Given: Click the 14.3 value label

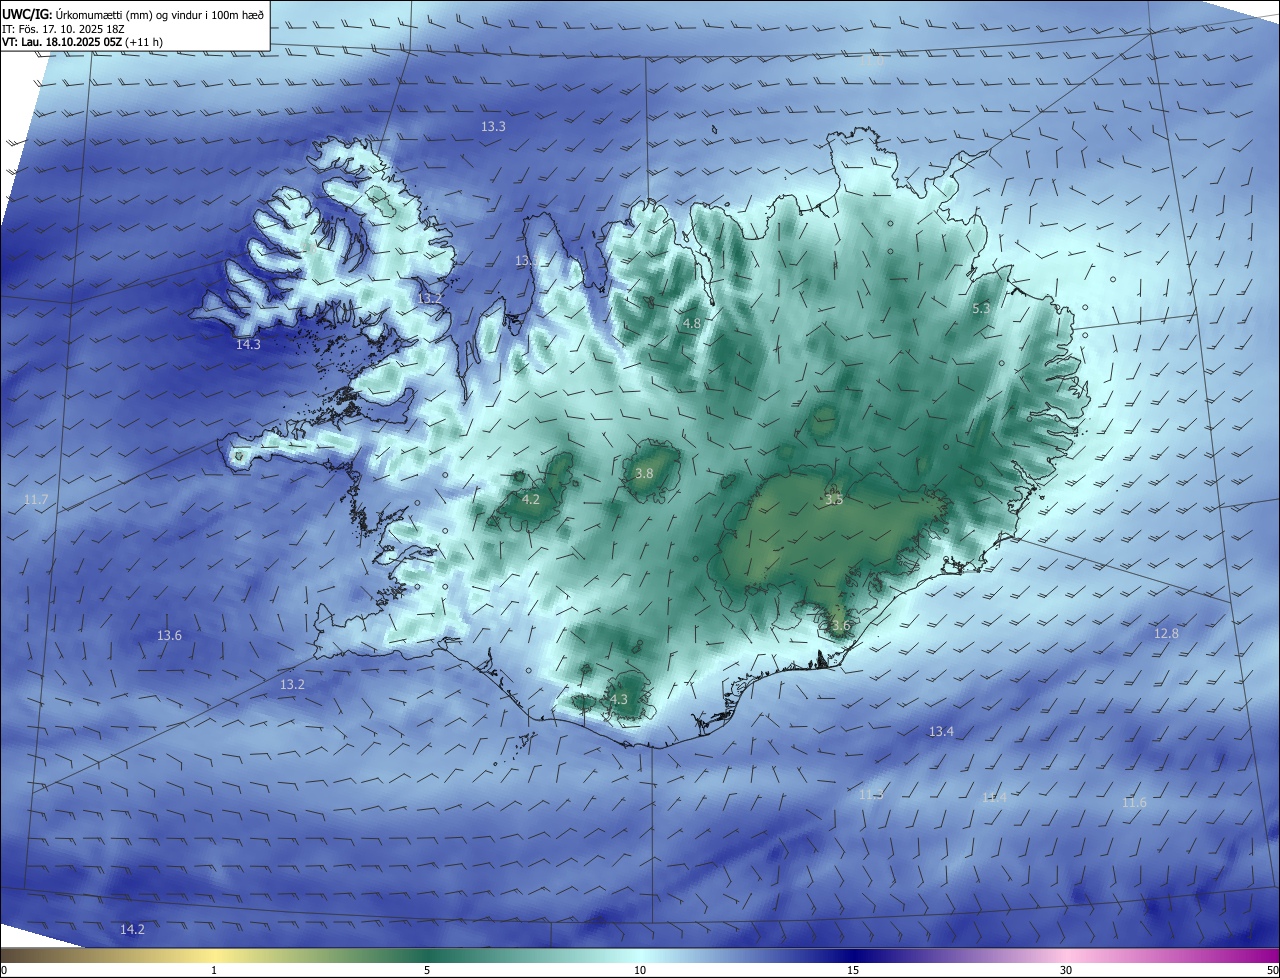Looking at the screenshot, I should click(248, 345).
